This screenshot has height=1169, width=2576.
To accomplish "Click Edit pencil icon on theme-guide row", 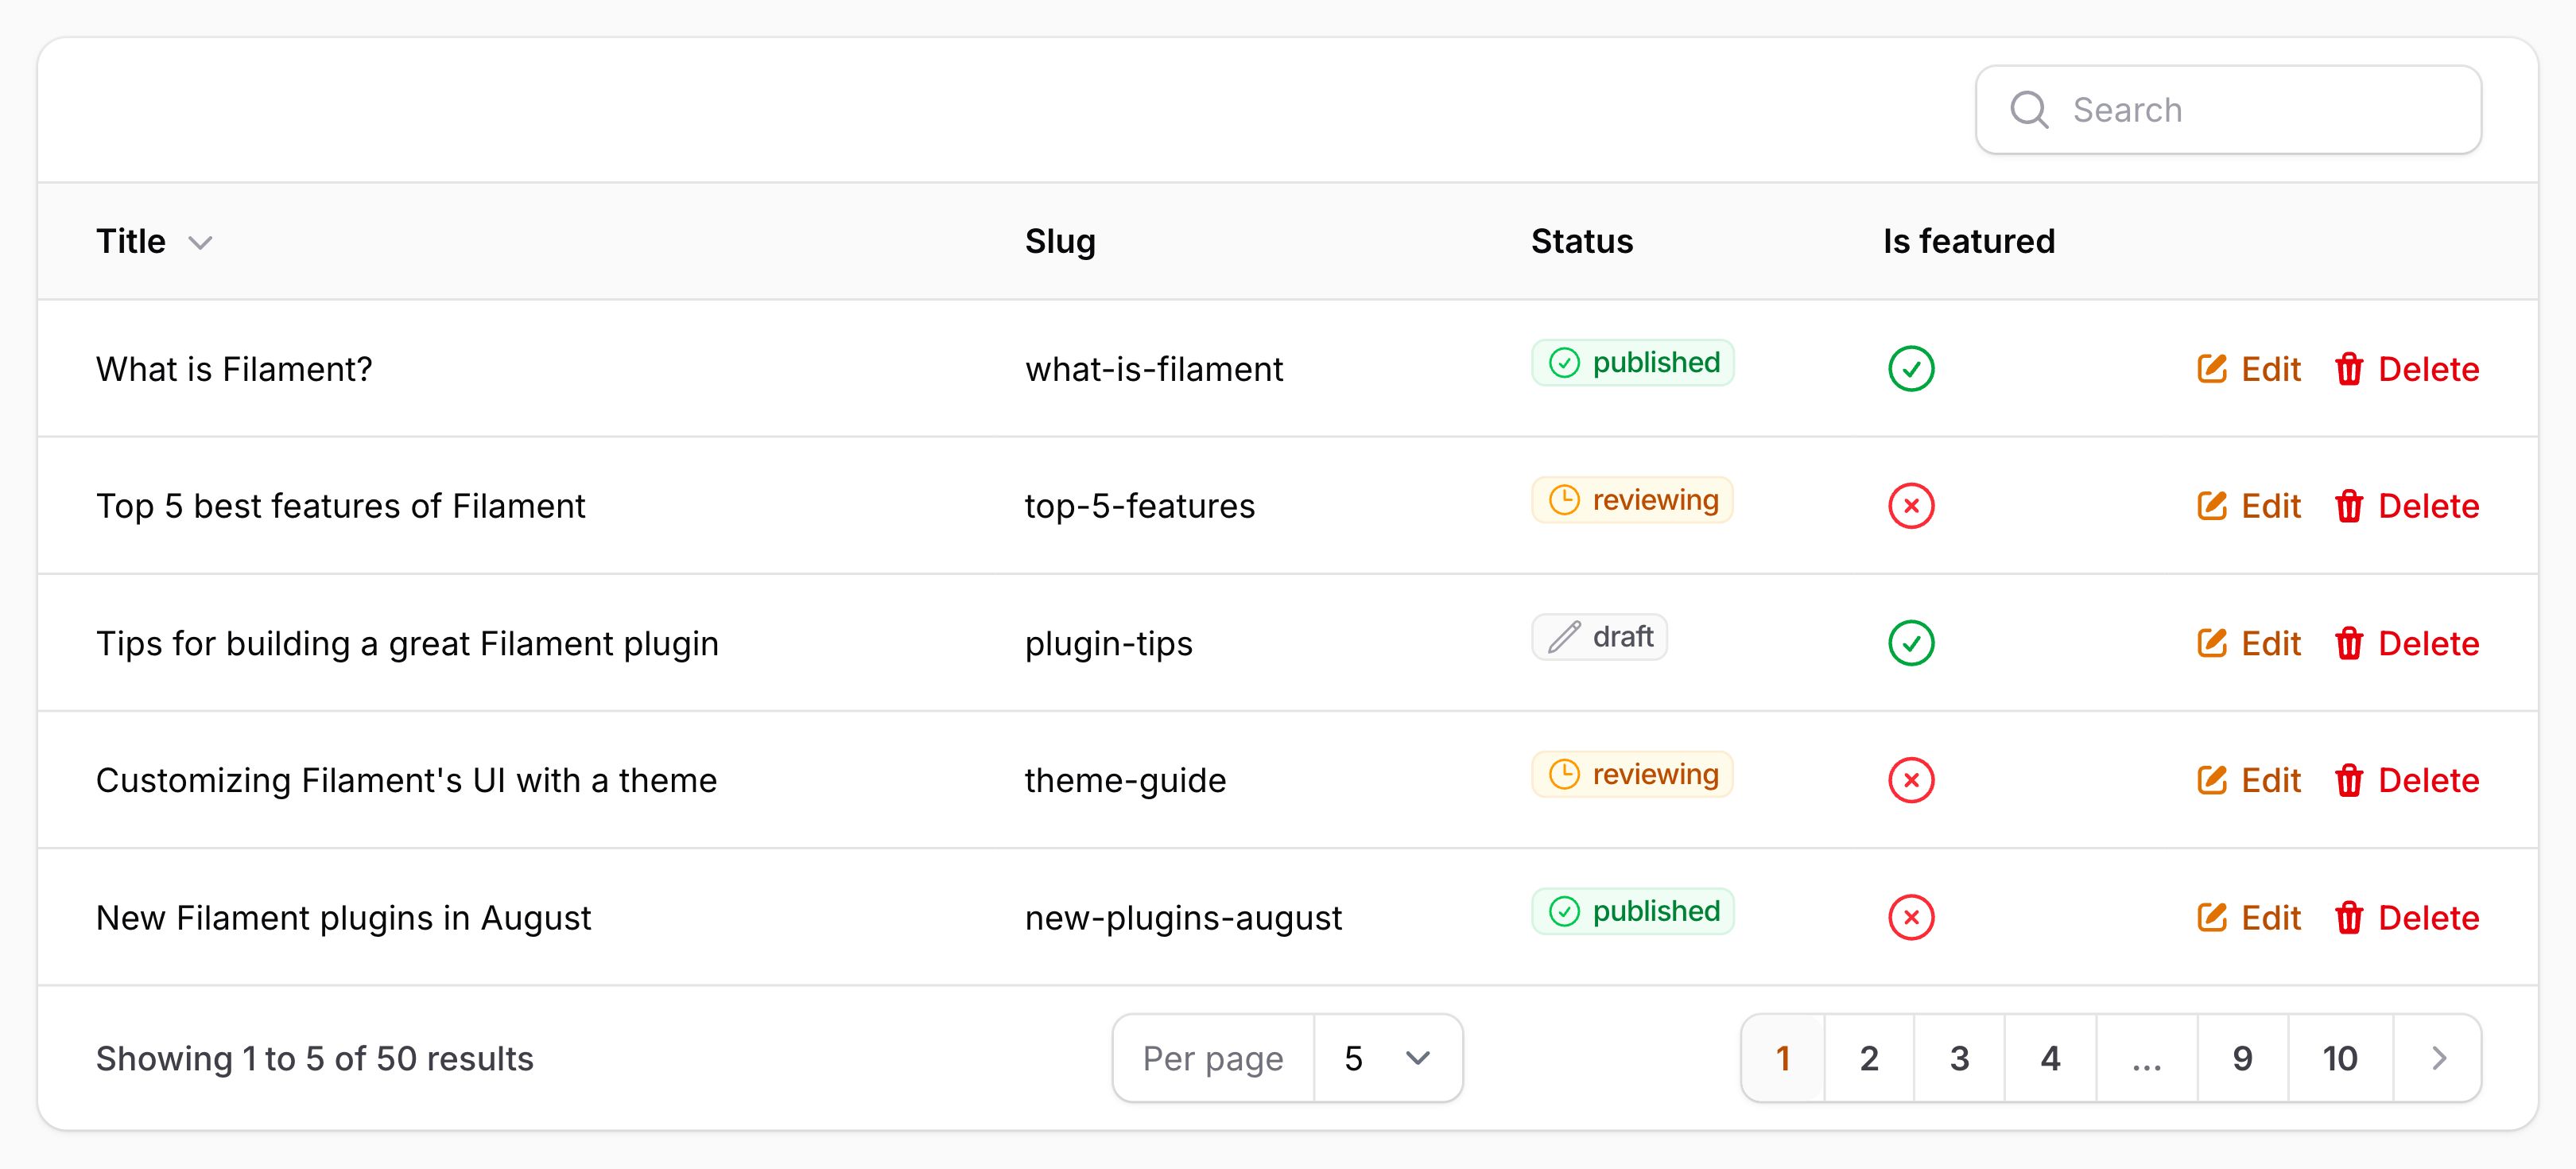I will 2212,780.
